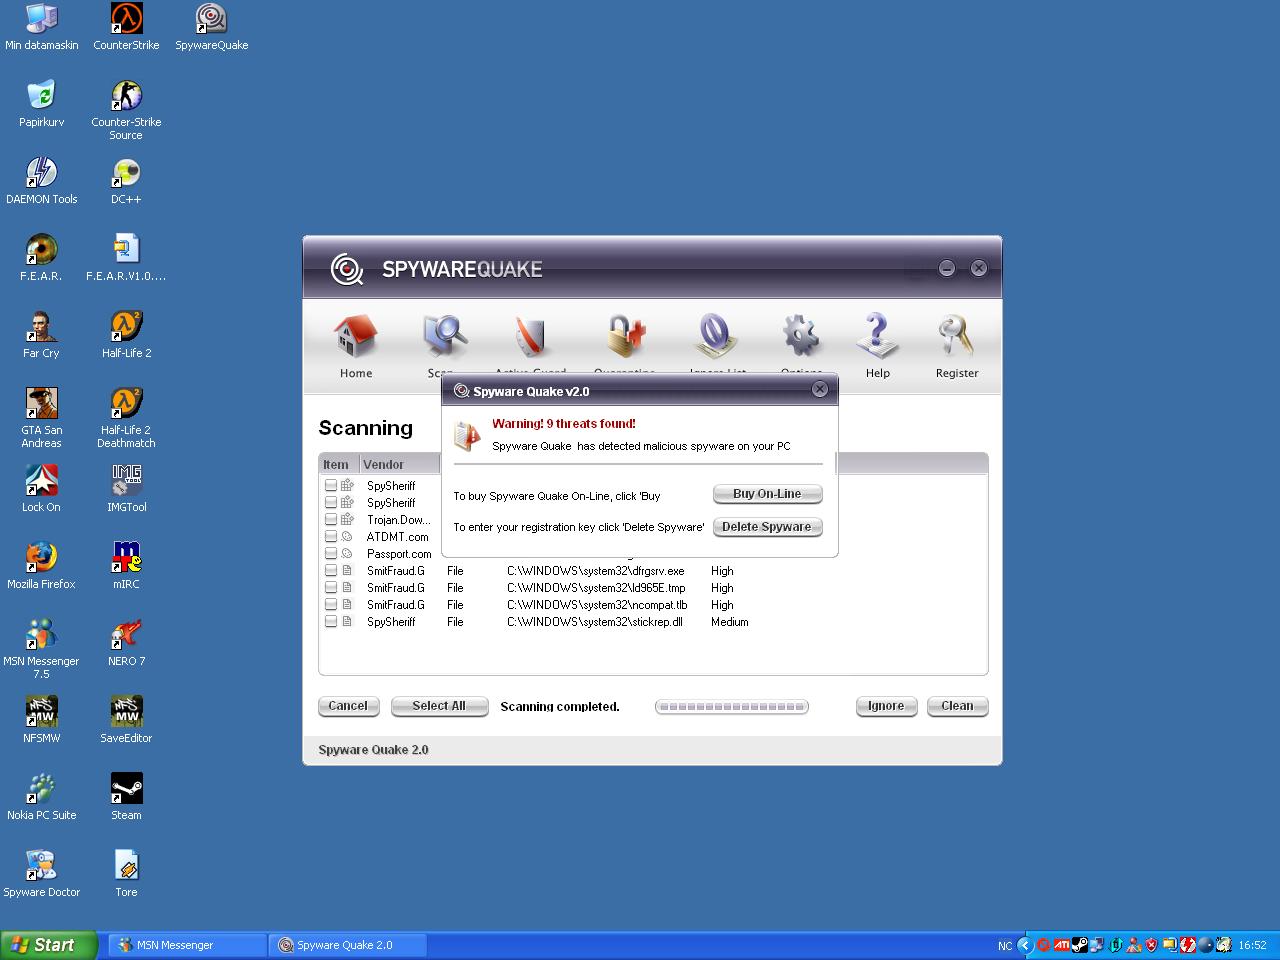Viewport: 1280px width, 960px height.
Task: Expand hidden system tray icons chevron
Action: pyautogui.click(x=1024, y=945)
